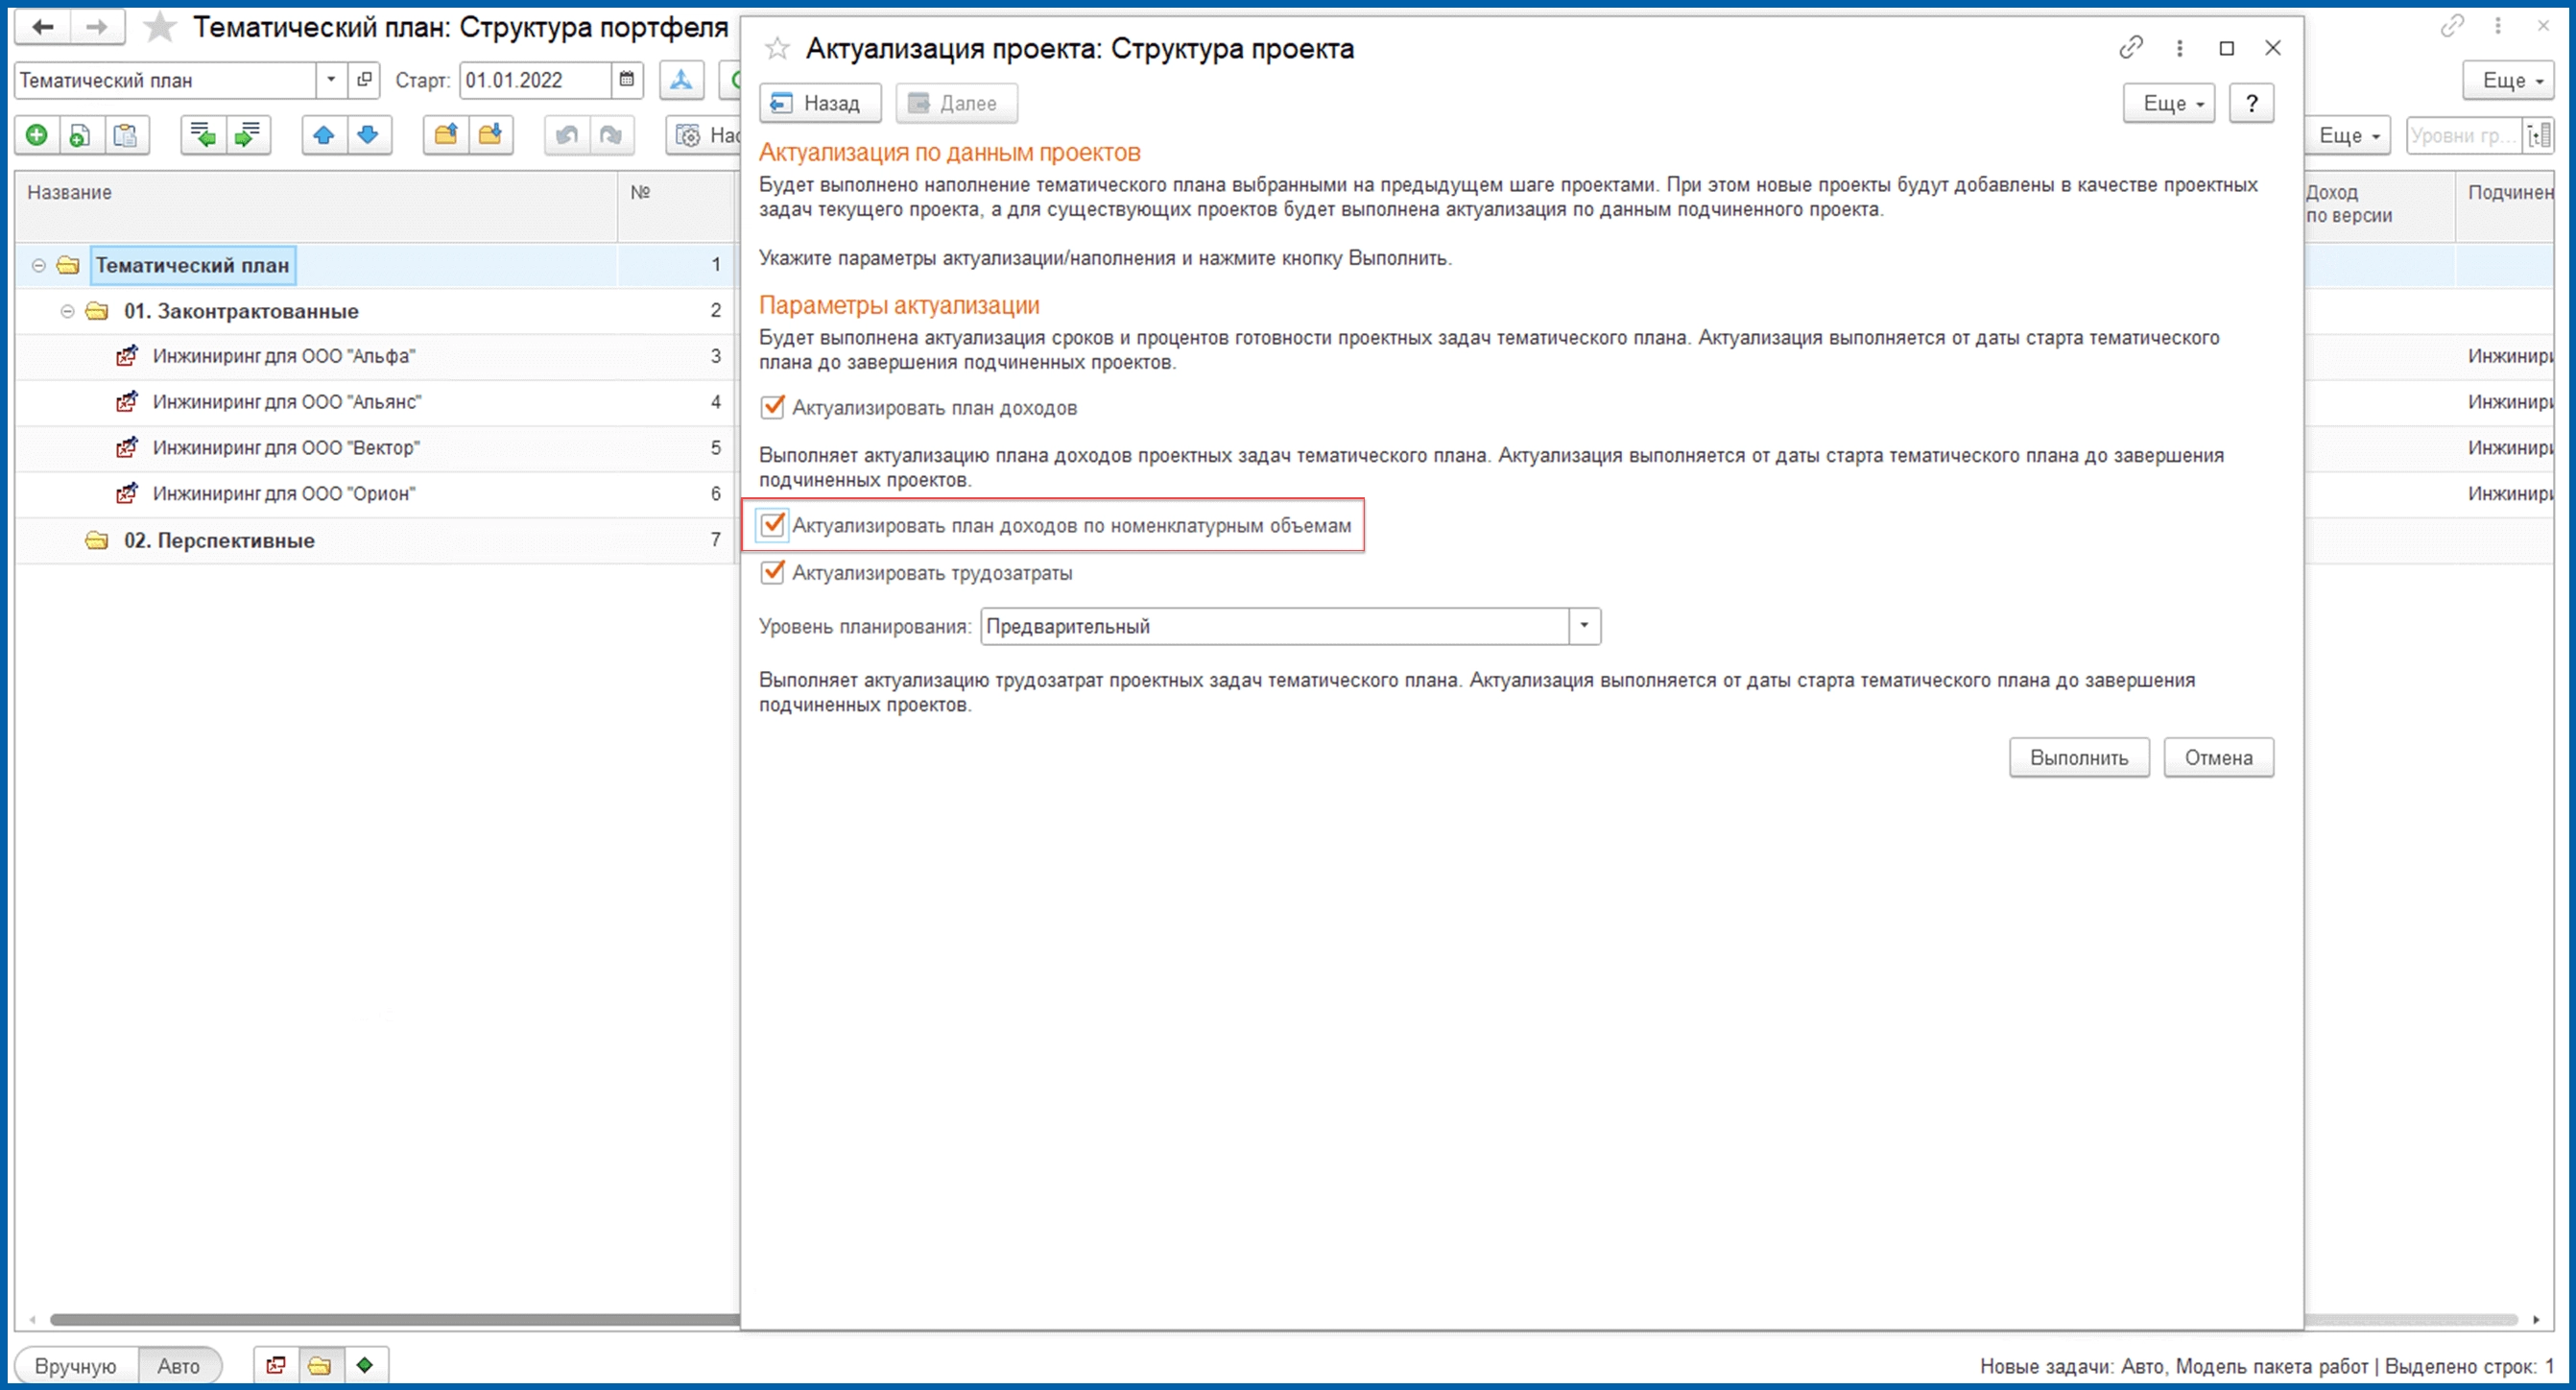
Task: Select Инжиниринг для ООО "Вектор" row
Action: [x=286, y=448]
